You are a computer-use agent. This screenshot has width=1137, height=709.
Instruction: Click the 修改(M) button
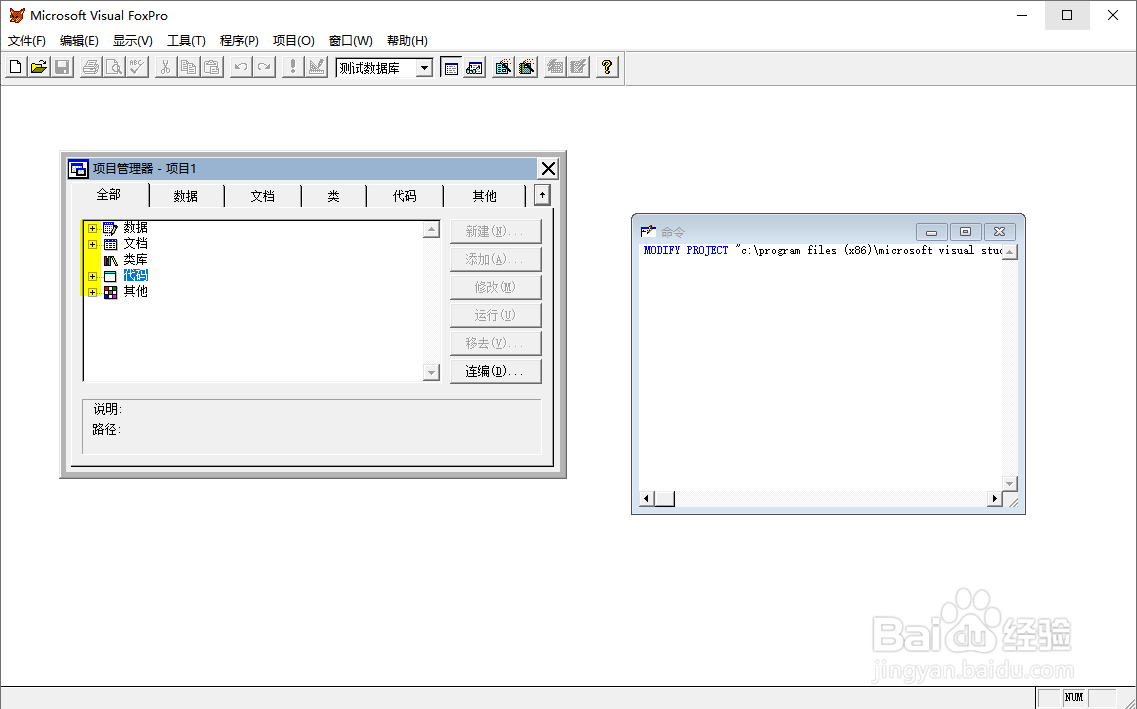pyautogui.click(x=495, y=287)
